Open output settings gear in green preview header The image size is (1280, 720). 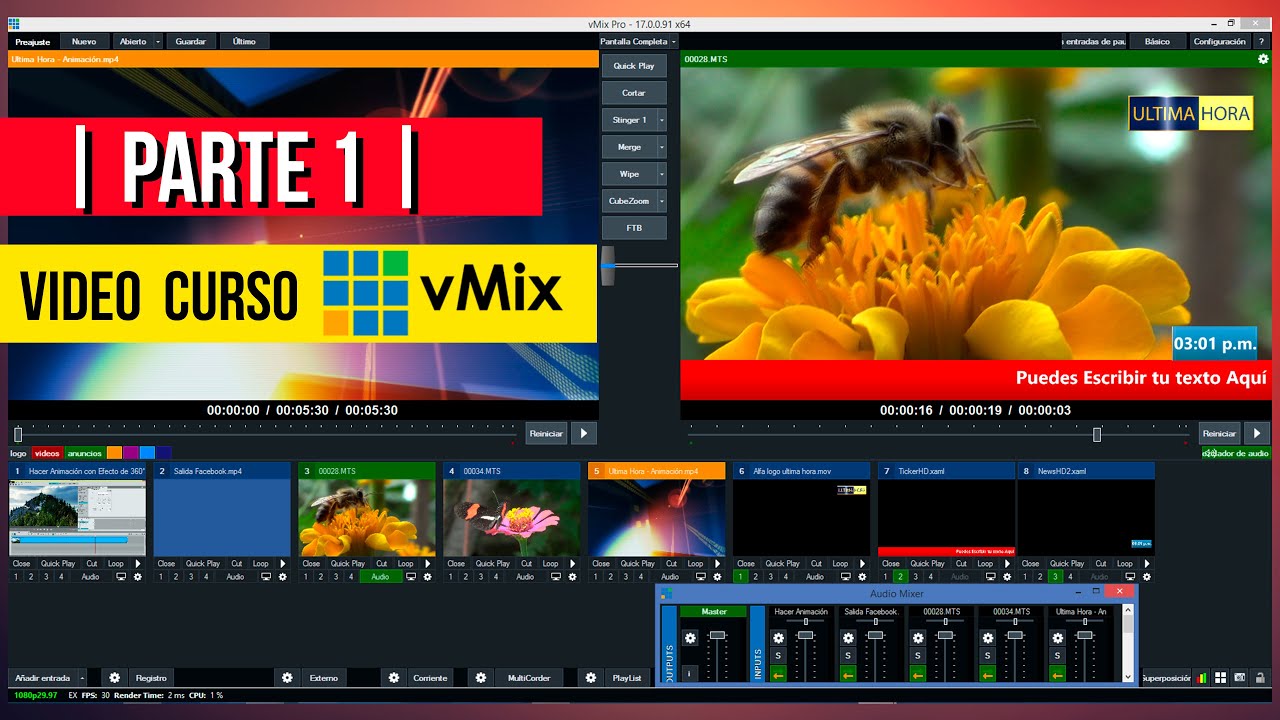click(x=1263, y=59)
